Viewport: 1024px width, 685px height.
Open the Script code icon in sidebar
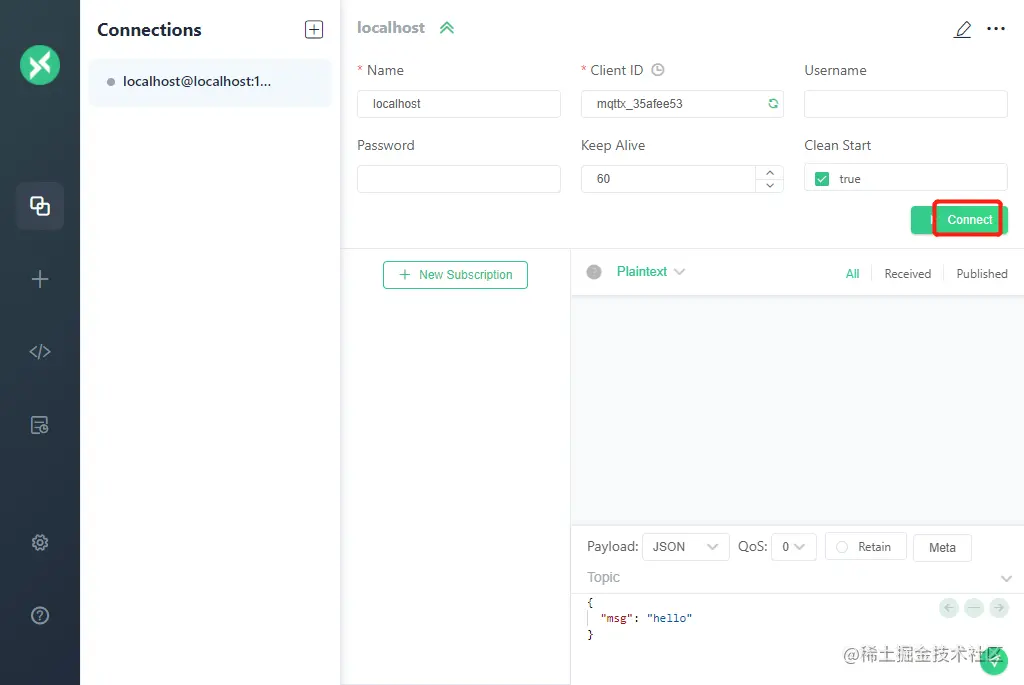click(40, 352)
